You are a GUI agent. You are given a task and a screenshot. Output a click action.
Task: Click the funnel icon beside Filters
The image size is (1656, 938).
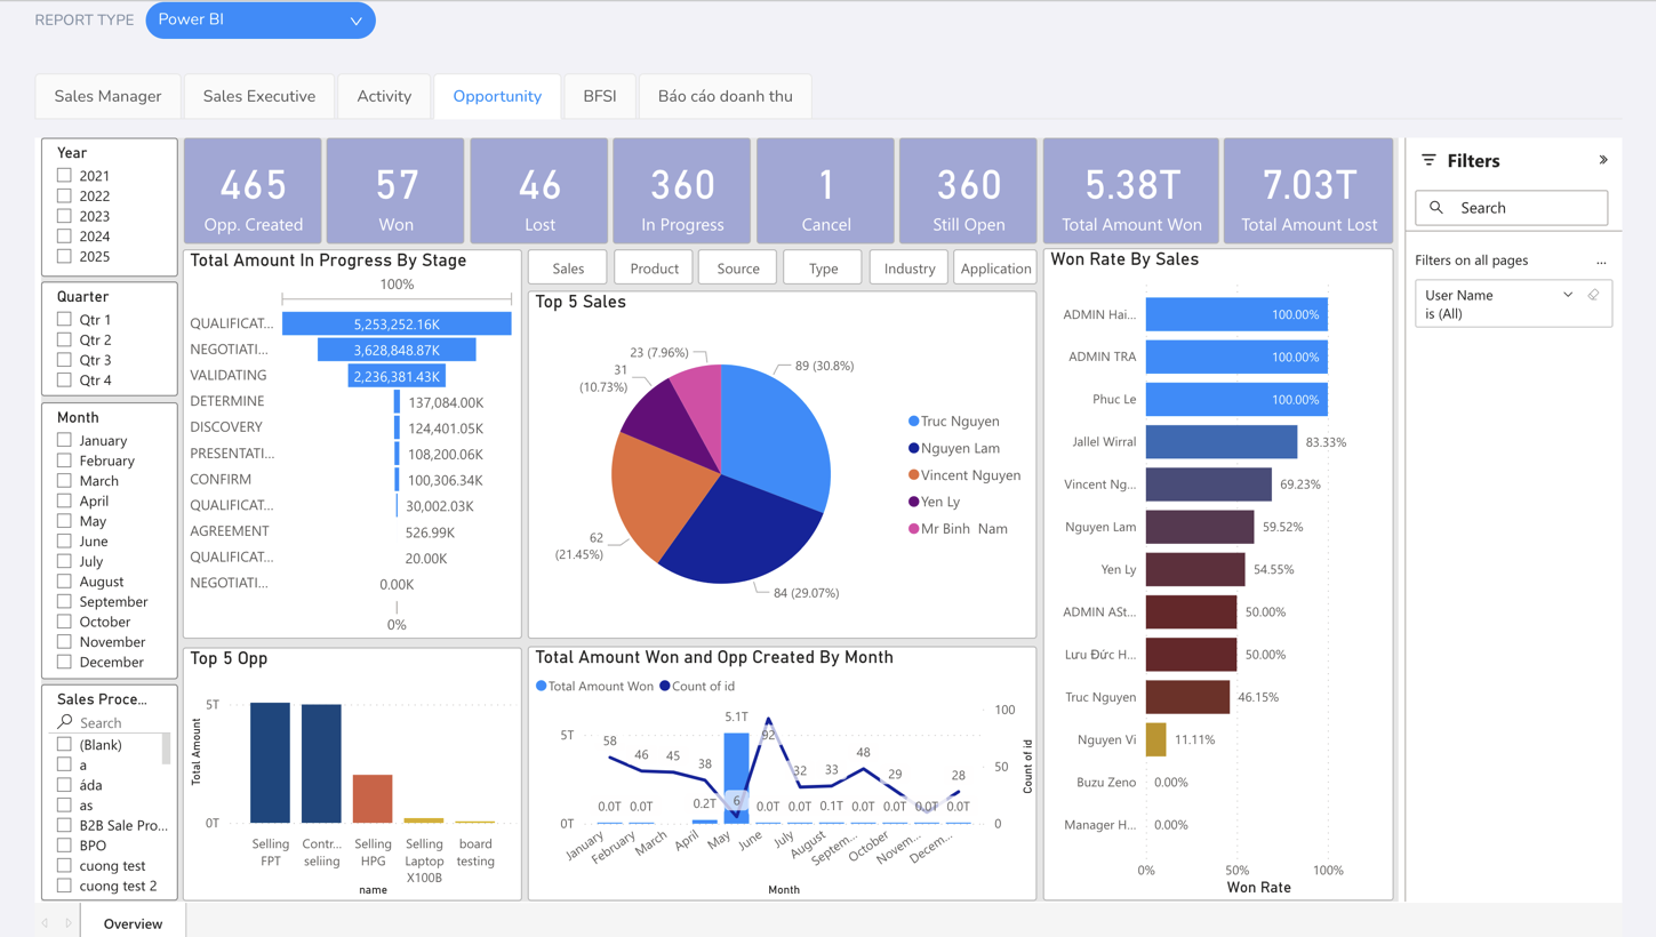pyautogui.click(x=1429, y=160)
